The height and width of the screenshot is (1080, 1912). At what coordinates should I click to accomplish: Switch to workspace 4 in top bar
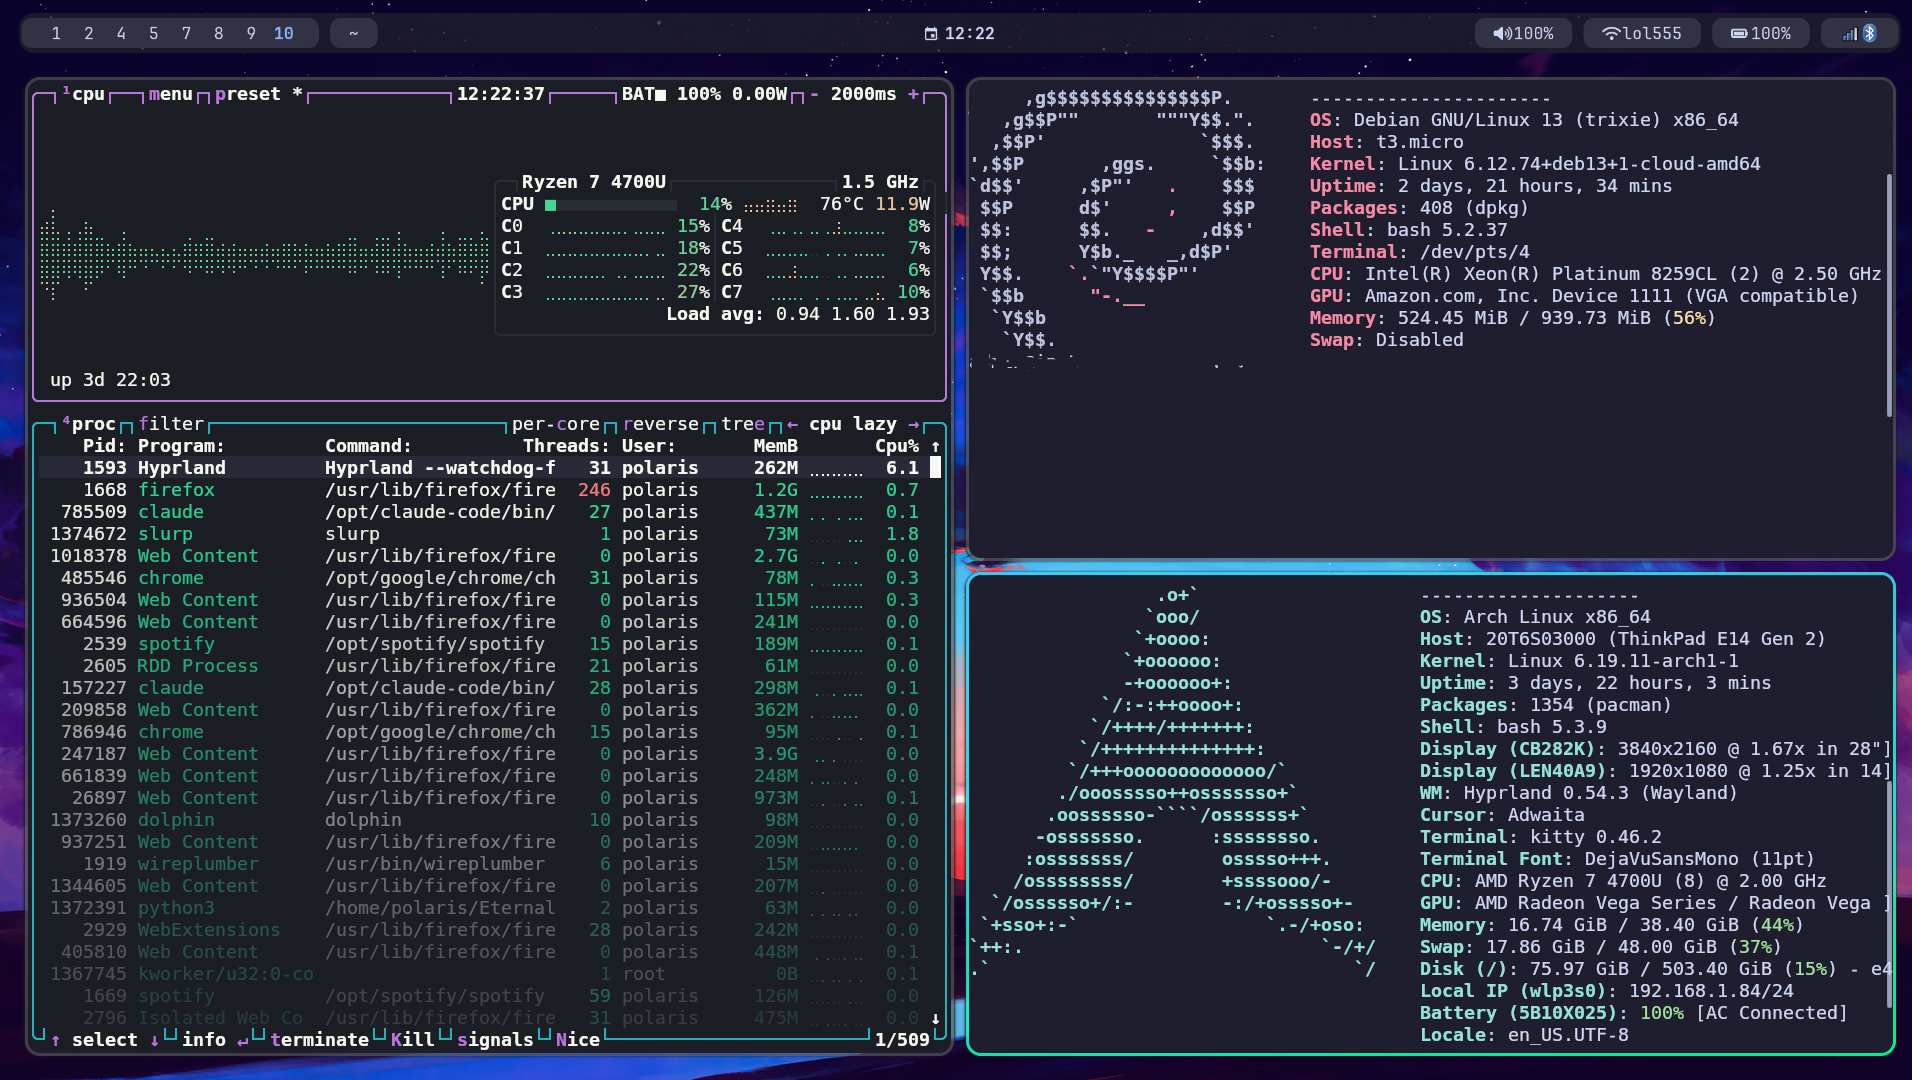point(121,33)
